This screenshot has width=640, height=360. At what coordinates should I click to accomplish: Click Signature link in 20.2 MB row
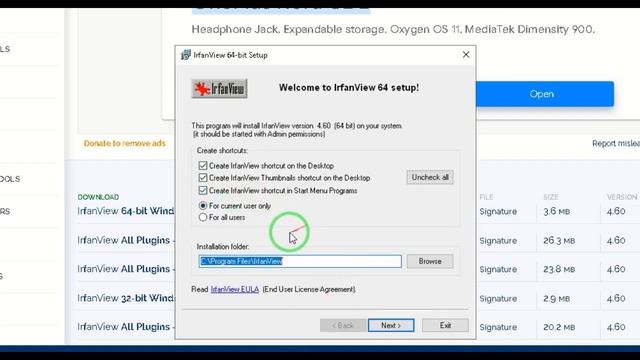pos(498,327)
